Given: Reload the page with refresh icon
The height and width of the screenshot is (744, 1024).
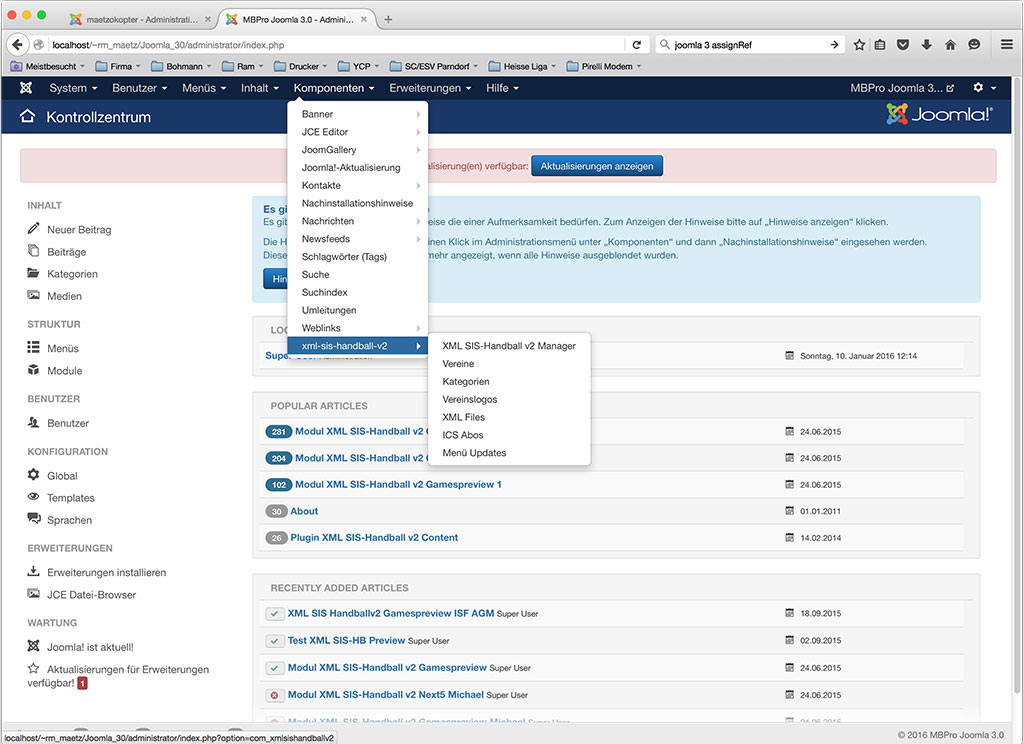Looking at the screenshot, I should coord(637,44).
